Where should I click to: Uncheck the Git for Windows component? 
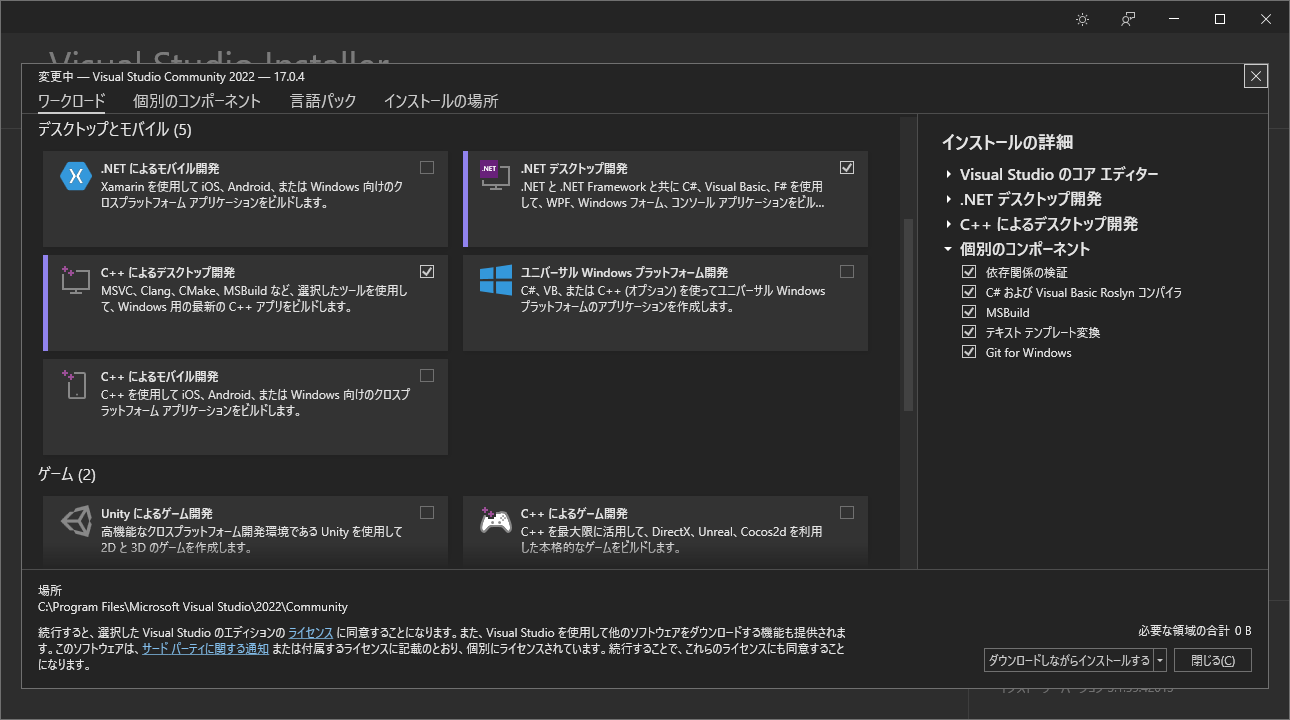coord(968,352)
